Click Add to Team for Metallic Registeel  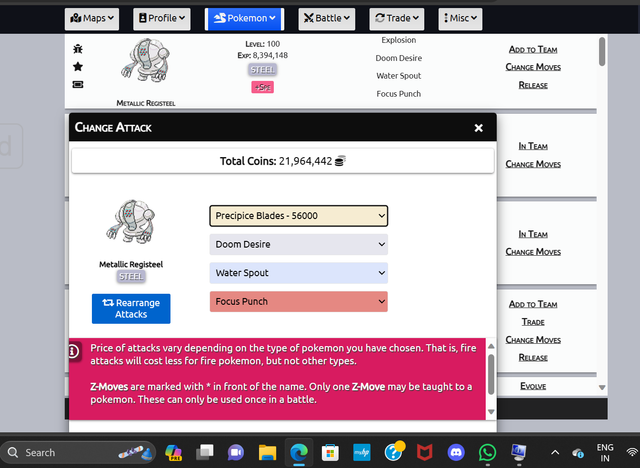[x=533, y=49]
